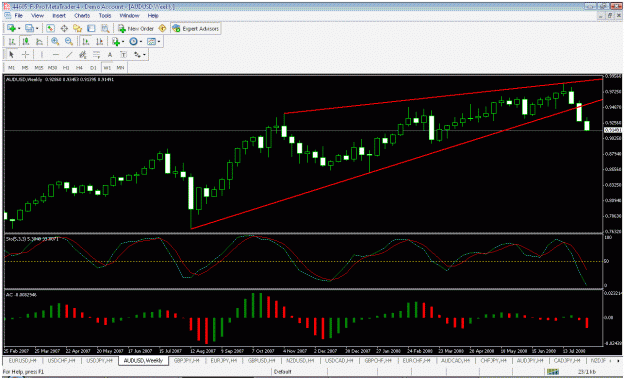Switch timeframe to H1
625x378 pixels.
(66, 68)
